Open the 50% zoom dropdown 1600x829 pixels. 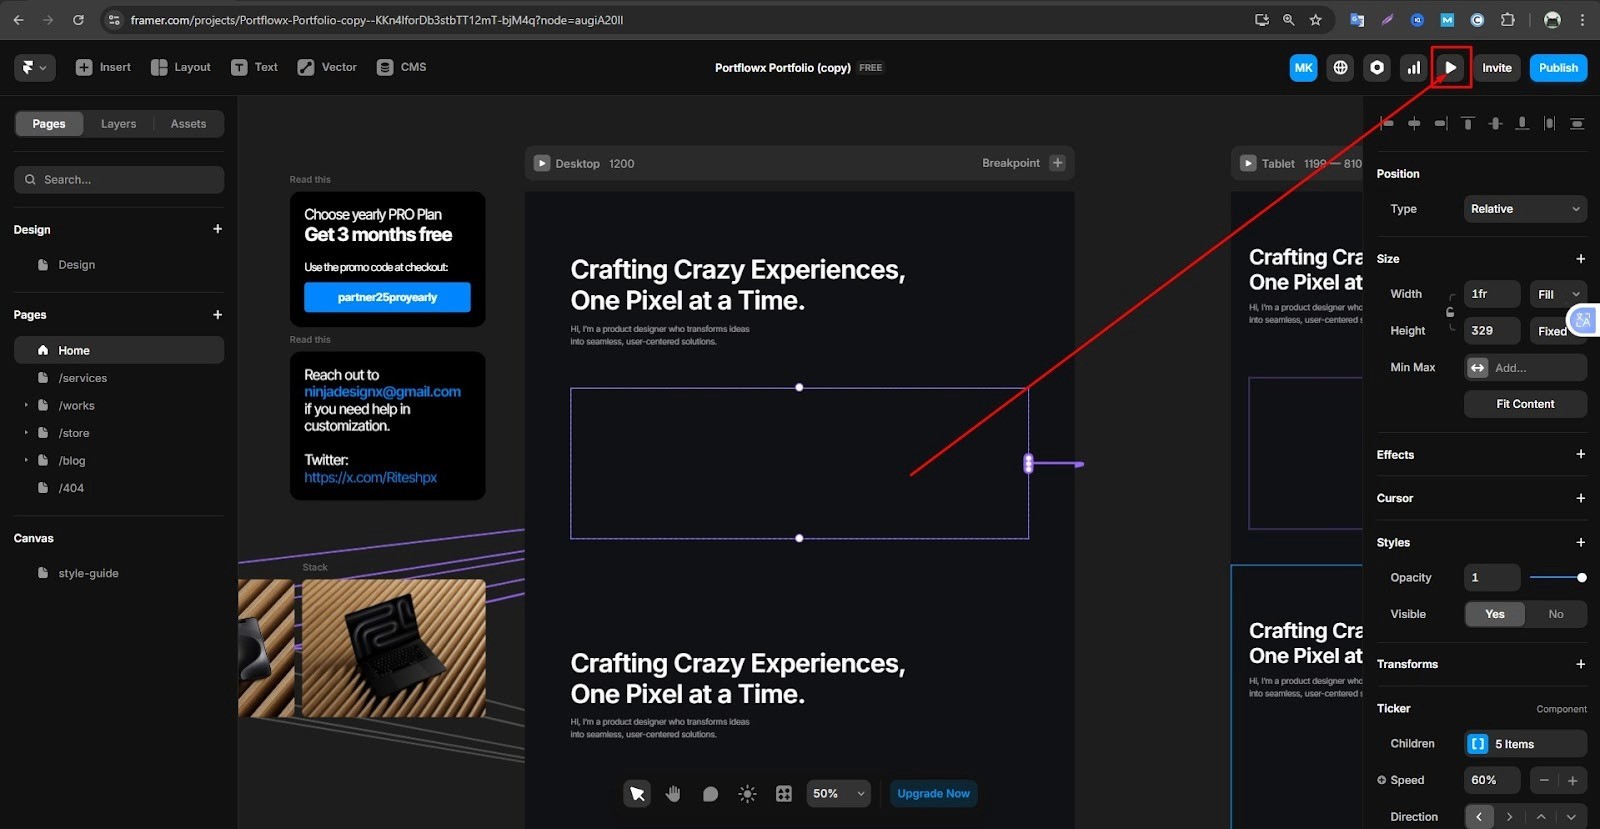coord(838,794)
